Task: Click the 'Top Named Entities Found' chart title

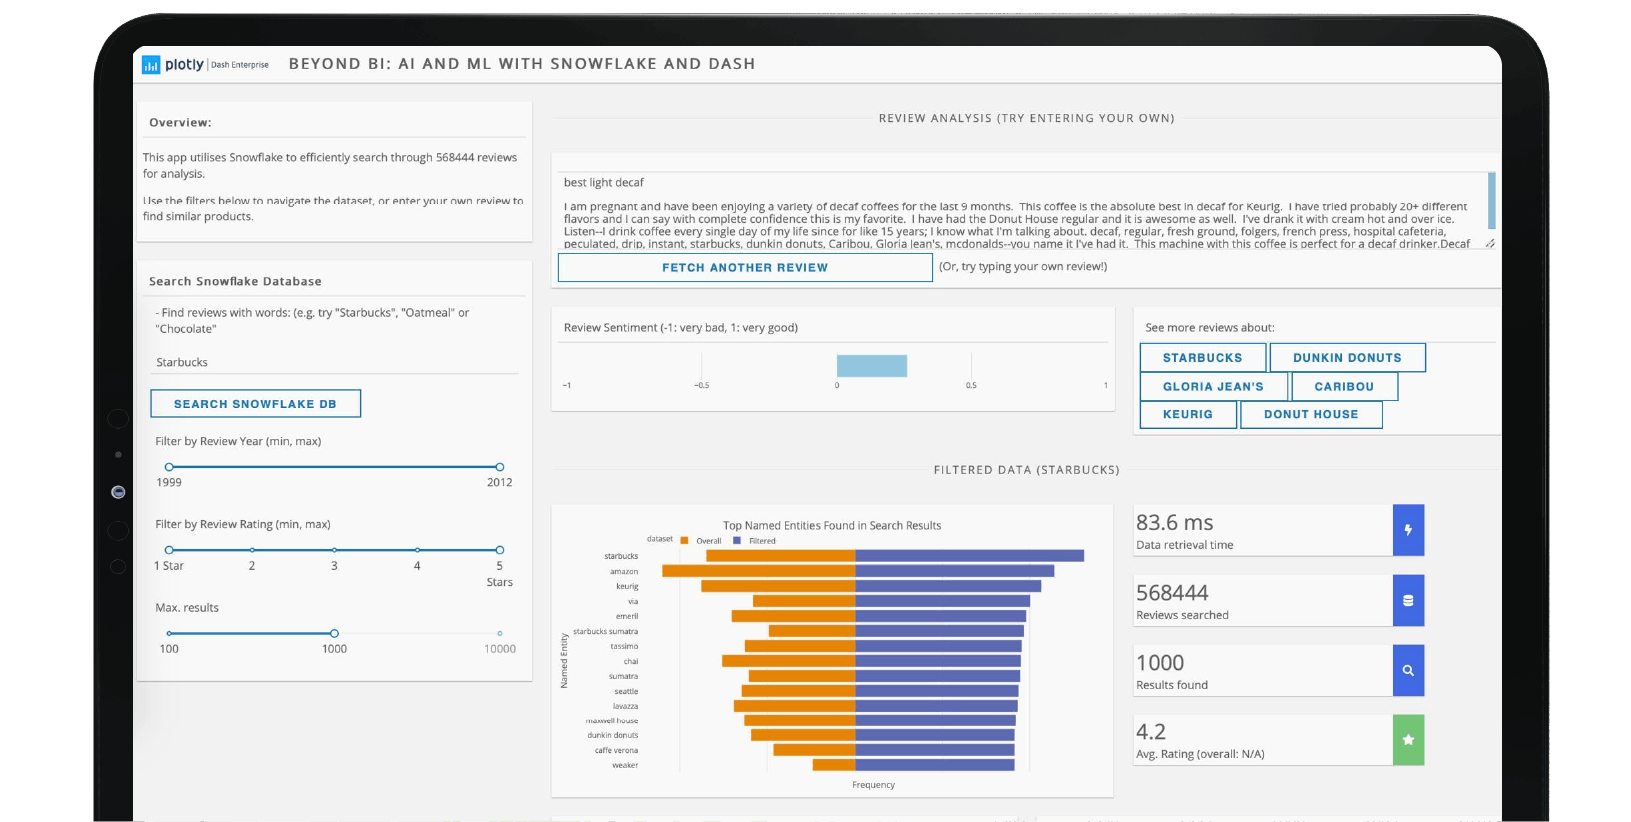Action: 832,525
